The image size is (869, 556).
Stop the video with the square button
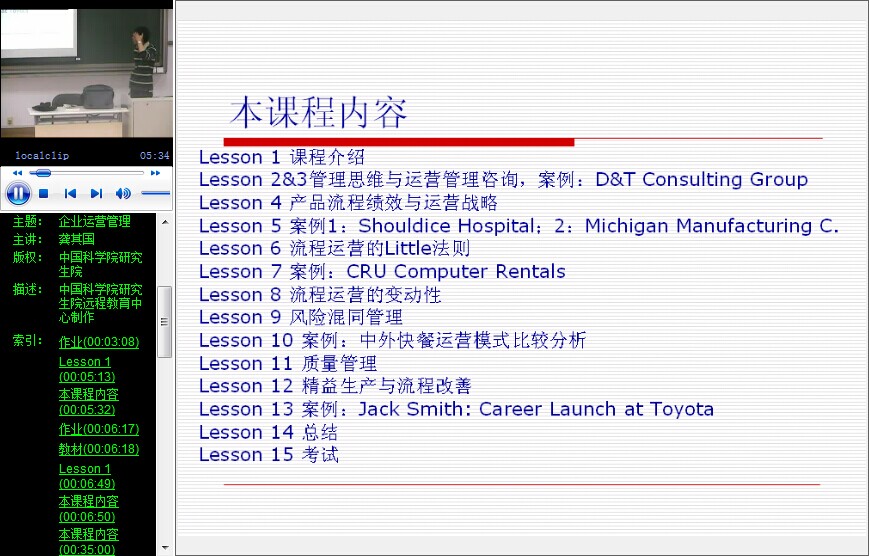point(44,193)
